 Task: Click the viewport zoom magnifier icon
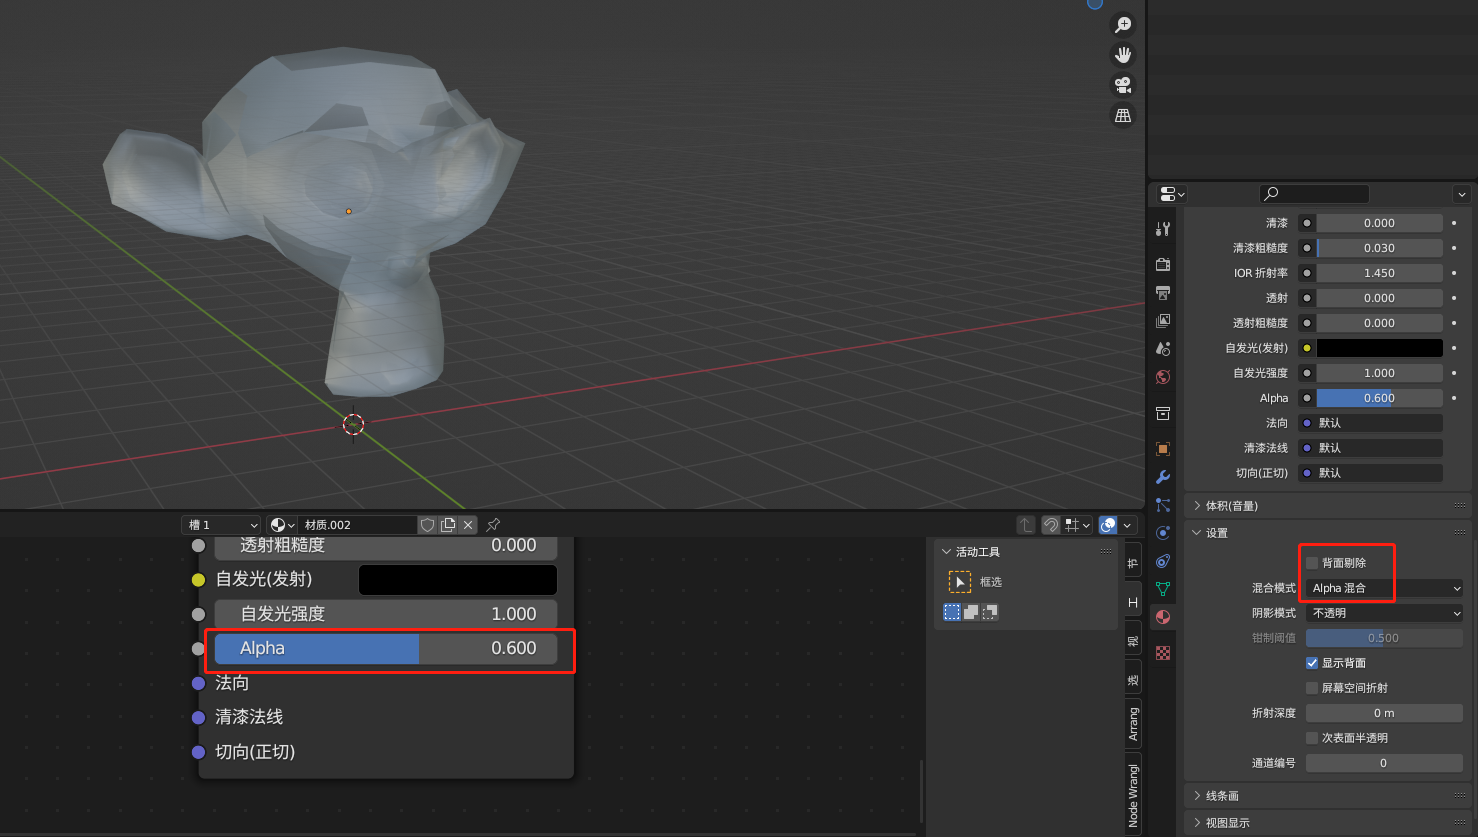point(1123,25)
